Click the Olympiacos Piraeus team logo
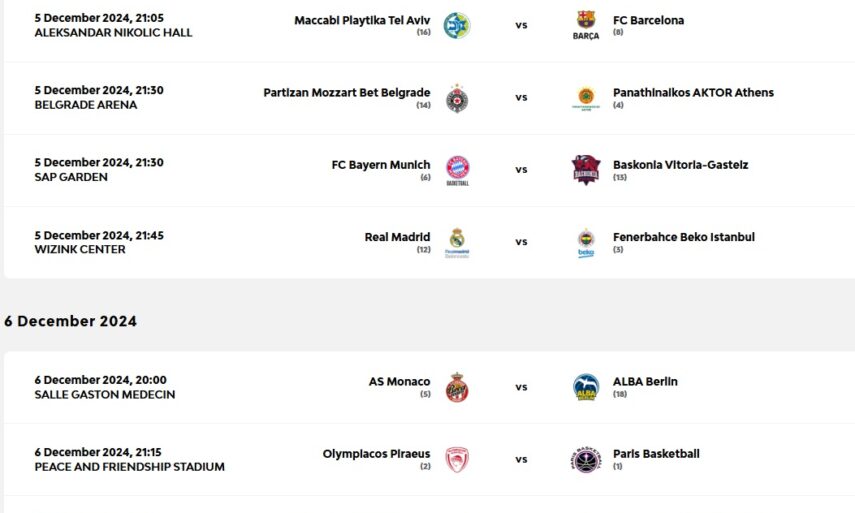This screenshot has width=855, height=513. (x=457, y=459)
